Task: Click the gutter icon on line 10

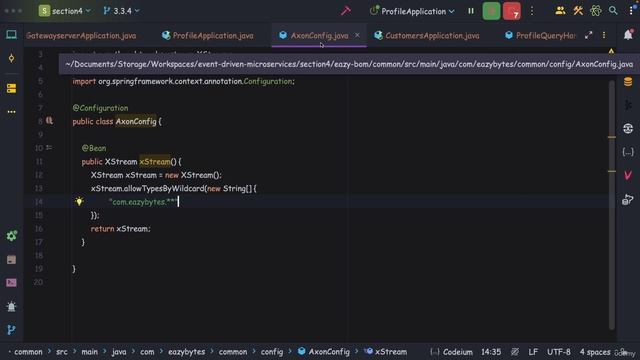Action: pyautogui.click(x=49, y=148)
